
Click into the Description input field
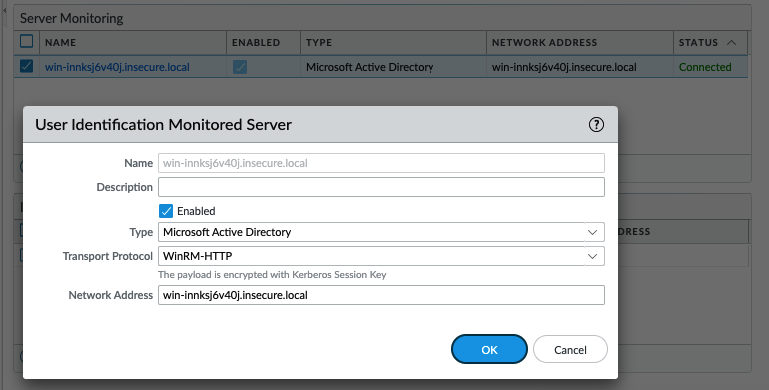381,187
